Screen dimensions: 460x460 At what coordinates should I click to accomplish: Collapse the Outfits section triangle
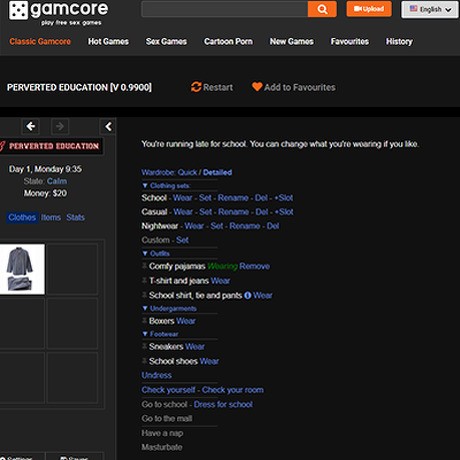click(x=145, y=253)
